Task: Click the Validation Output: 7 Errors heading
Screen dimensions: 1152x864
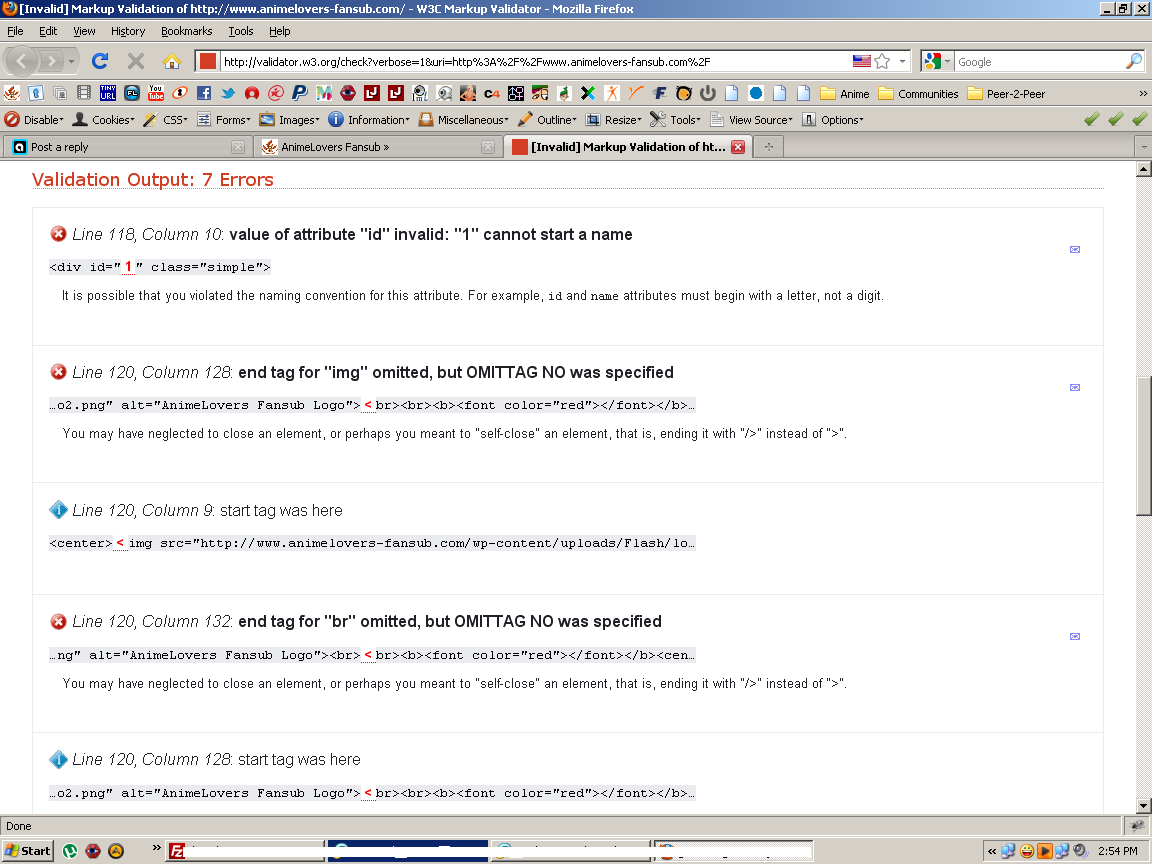Action: point(153,179)
